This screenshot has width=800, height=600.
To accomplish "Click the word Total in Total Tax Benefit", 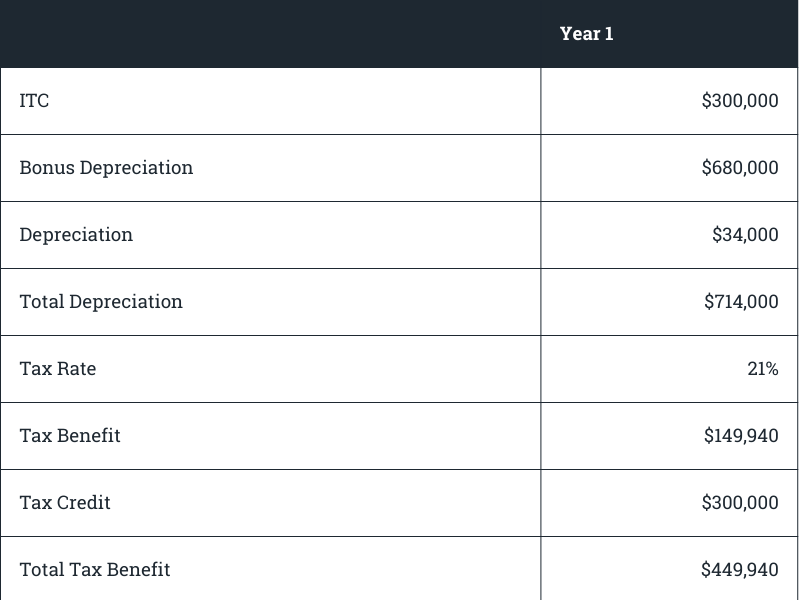I will [x=41, y=569].
